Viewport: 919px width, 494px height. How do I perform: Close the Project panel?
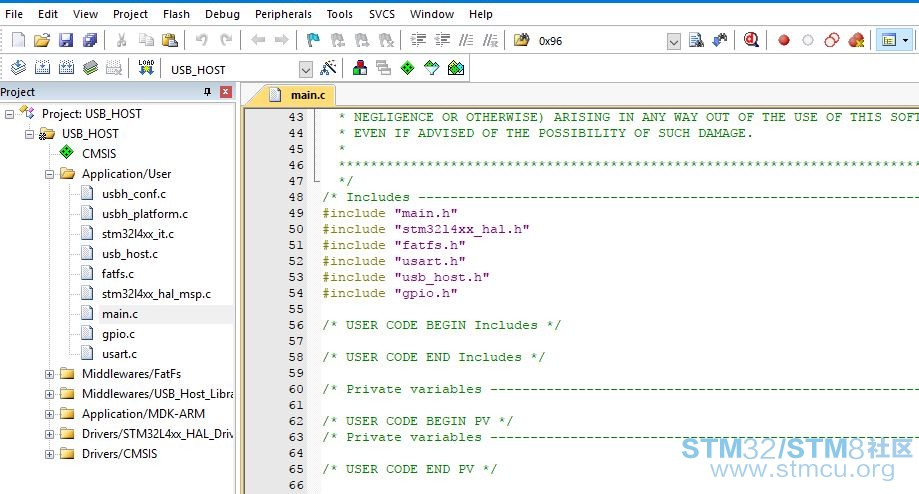(226, 92)
